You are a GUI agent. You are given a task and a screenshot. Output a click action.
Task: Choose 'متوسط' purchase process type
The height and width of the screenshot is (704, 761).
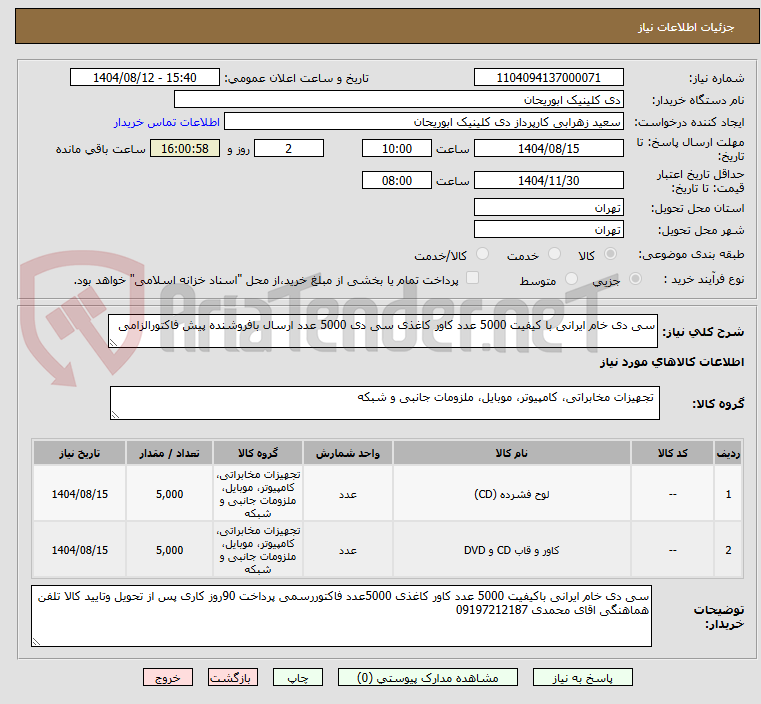pyautogui.click(x=573, y=281)
